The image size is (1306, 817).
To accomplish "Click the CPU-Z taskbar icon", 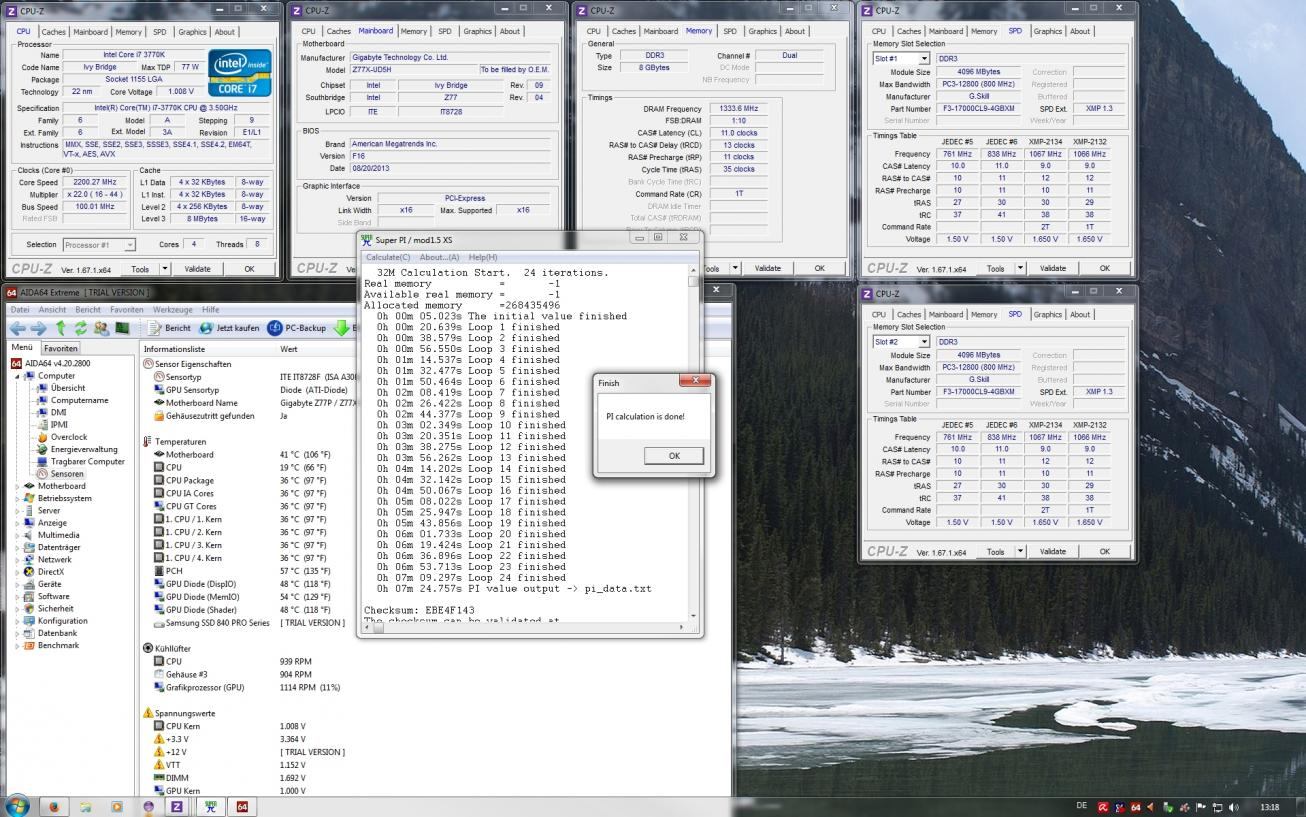I will click(177, 806).
